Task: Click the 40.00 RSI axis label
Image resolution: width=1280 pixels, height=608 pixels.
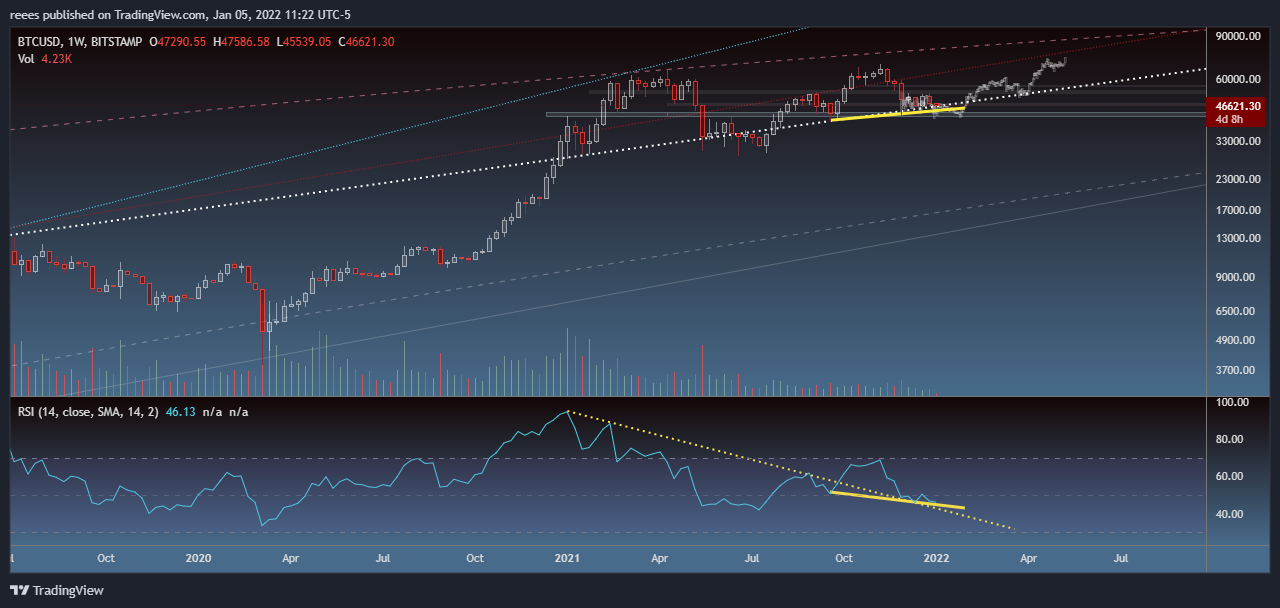Action: pyautogui.click(x=1228, y=514)
